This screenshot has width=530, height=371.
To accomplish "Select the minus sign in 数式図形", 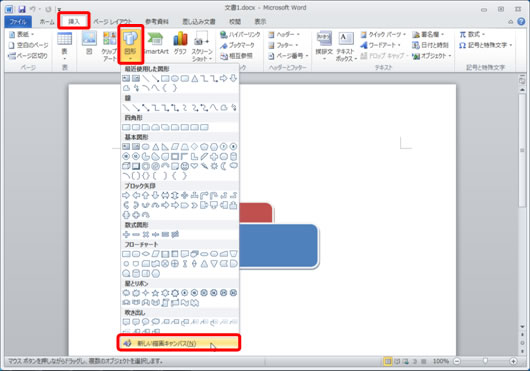I will pyautogui.click(x=136, y=234).
